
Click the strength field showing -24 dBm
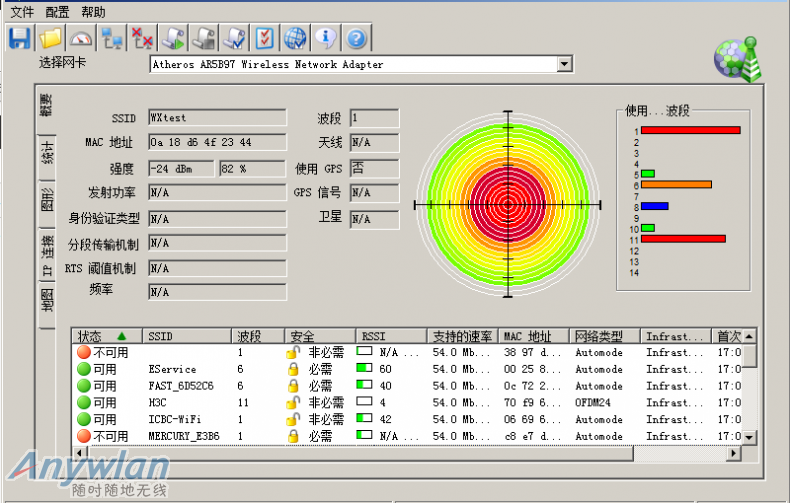tap(181, 169)
